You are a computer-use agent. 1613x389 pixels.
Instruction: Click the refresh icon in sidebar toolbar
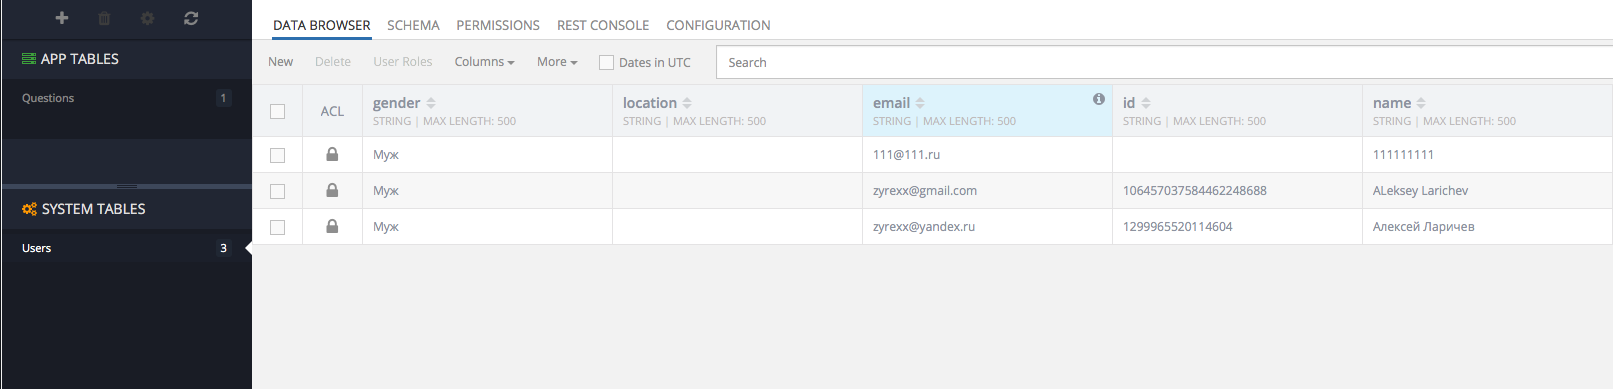[191, 18]
